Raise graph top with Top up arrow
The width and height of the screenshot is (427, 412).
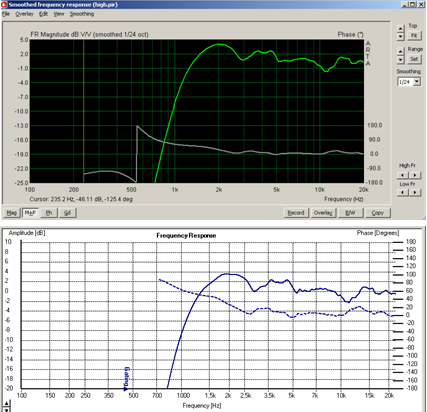click(401, 29)
